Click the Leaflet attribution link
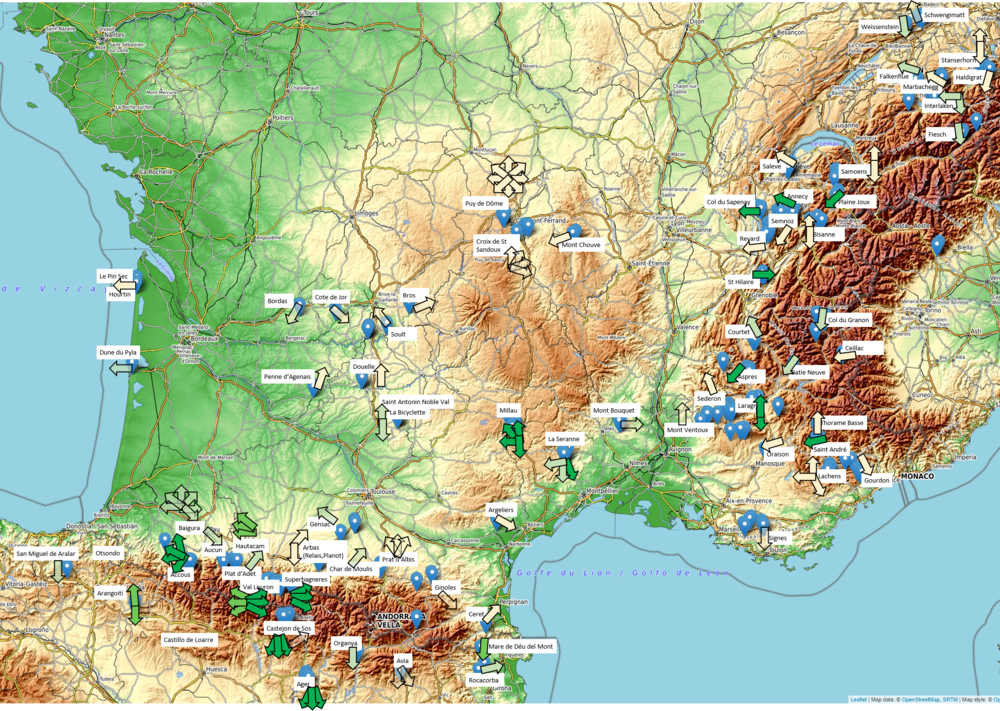This screenshot has width=1000, height=711. tap(858, 700)
